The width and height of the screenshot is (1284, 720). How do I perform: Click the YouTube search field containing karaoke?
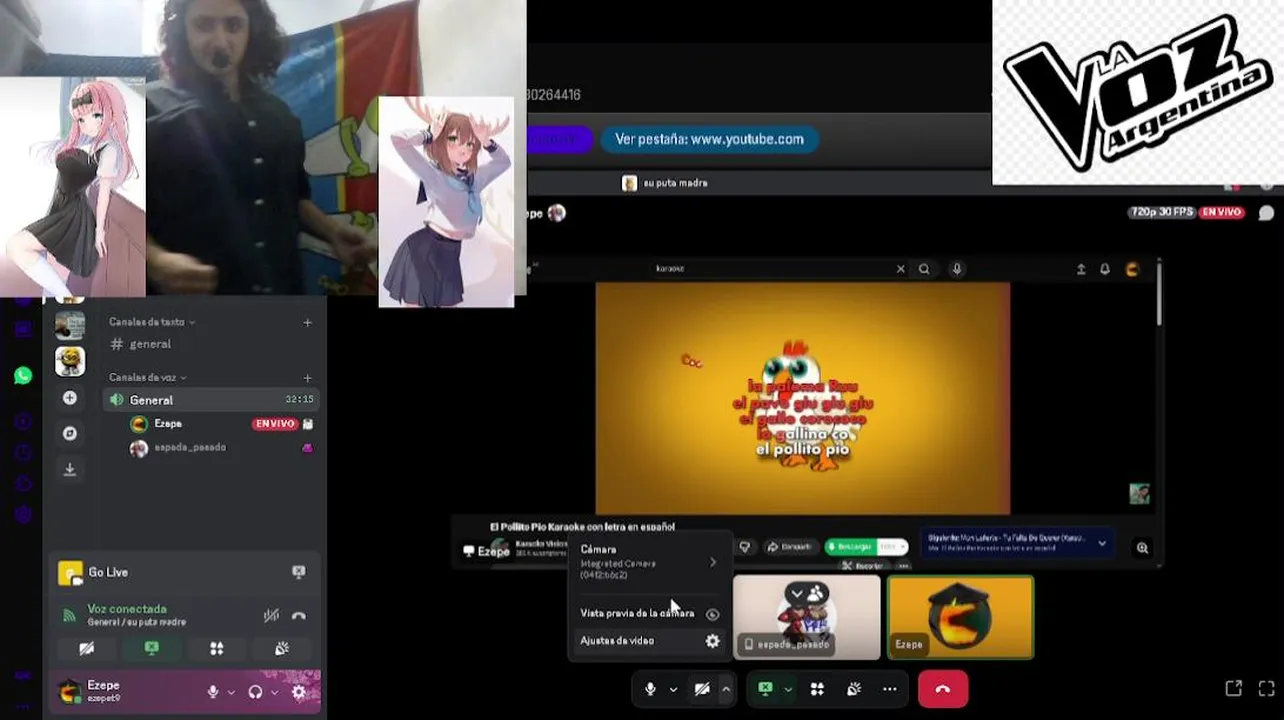coord(770,269)
